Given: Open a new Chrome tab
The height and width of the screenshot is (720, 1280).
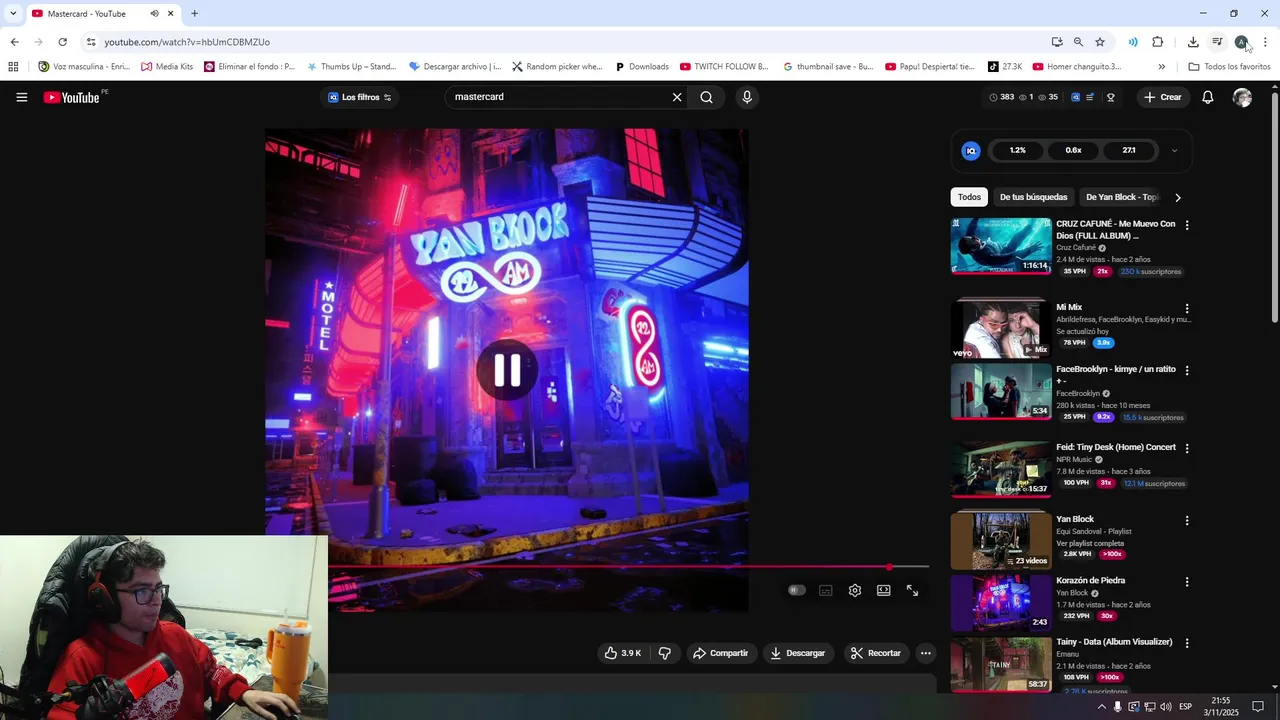Looking at the screenshot, I should click(x=194, y=13).
